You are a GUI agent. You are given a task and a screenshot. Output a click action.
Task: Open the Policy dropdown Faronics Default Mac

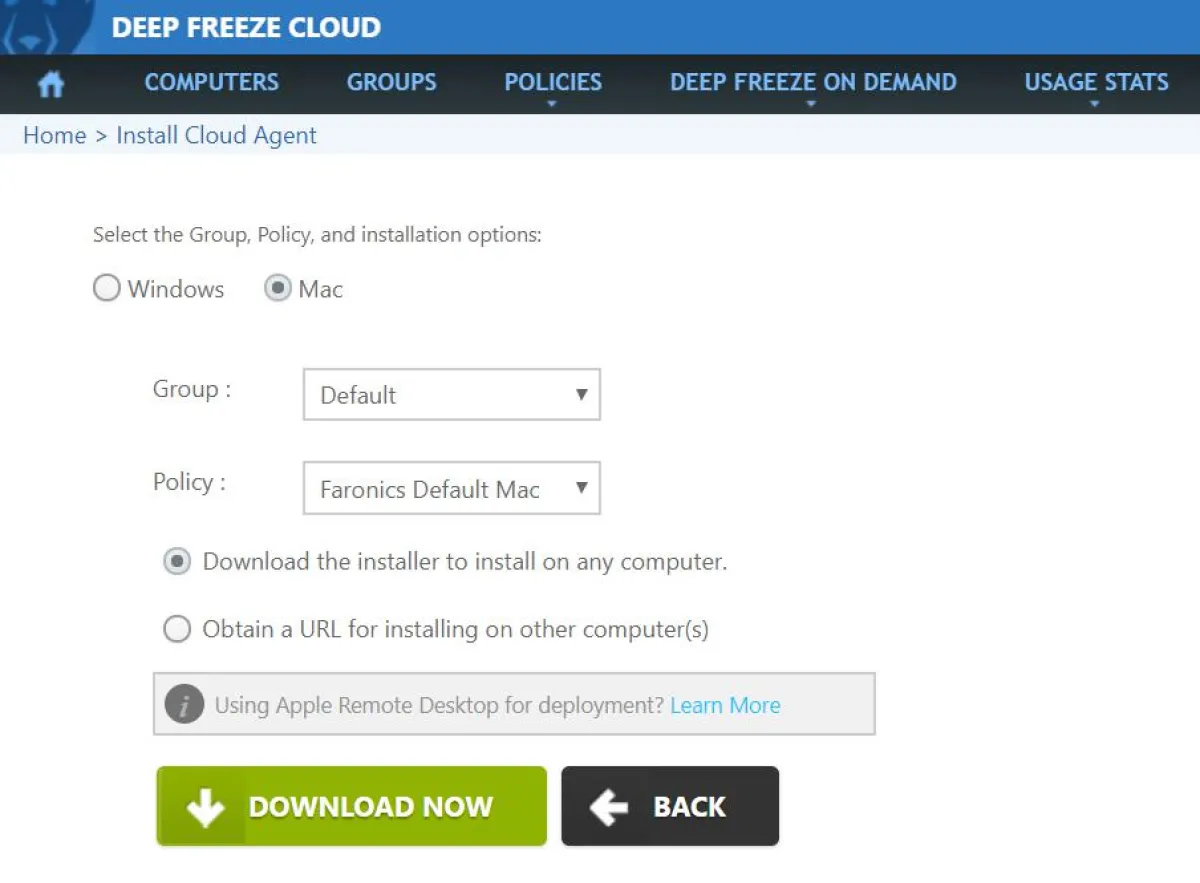(451, 489)
